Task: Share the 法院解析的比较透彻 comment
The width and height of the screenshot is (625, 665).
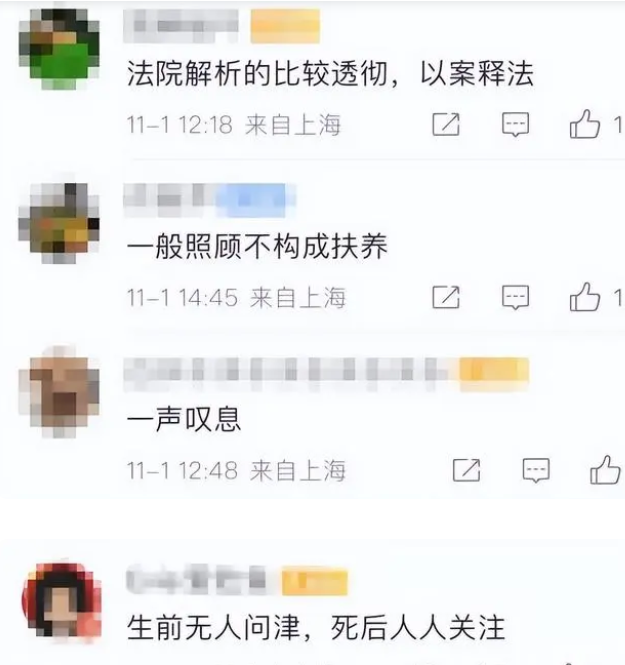Action: pos(446,125)
